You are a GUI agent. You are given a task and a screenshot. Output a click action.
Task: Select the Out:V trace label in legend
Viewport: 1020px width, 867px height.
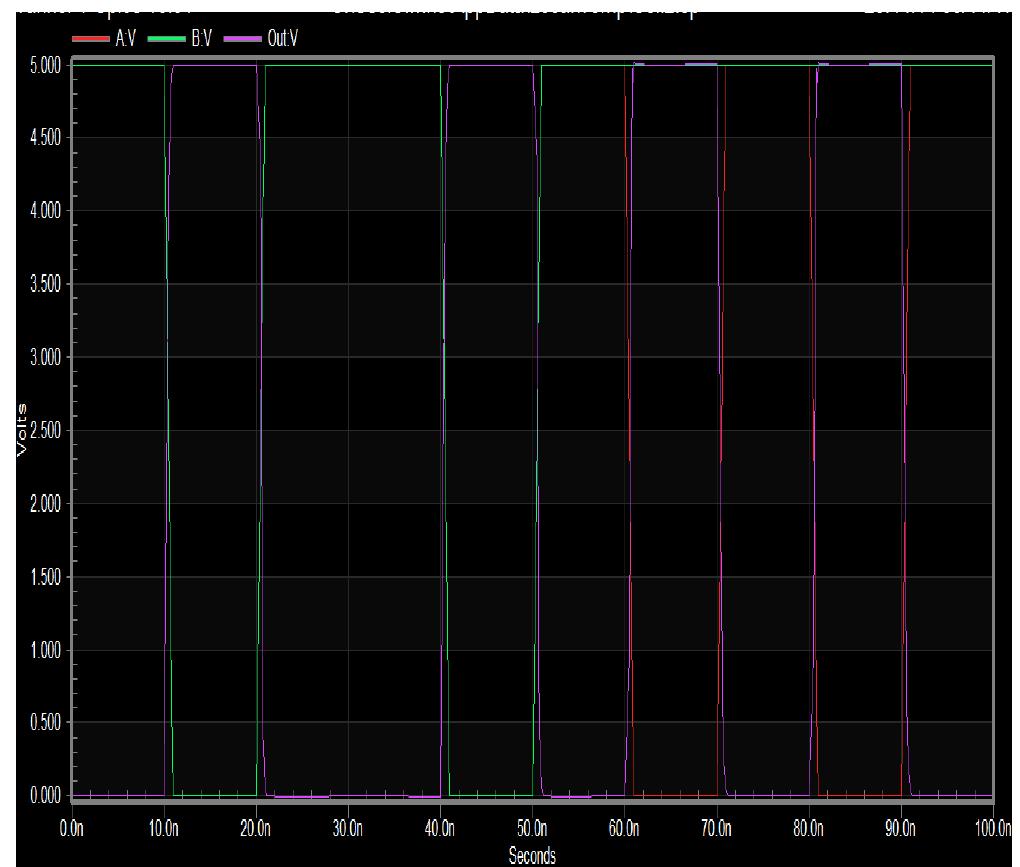[x=283, y=38]
